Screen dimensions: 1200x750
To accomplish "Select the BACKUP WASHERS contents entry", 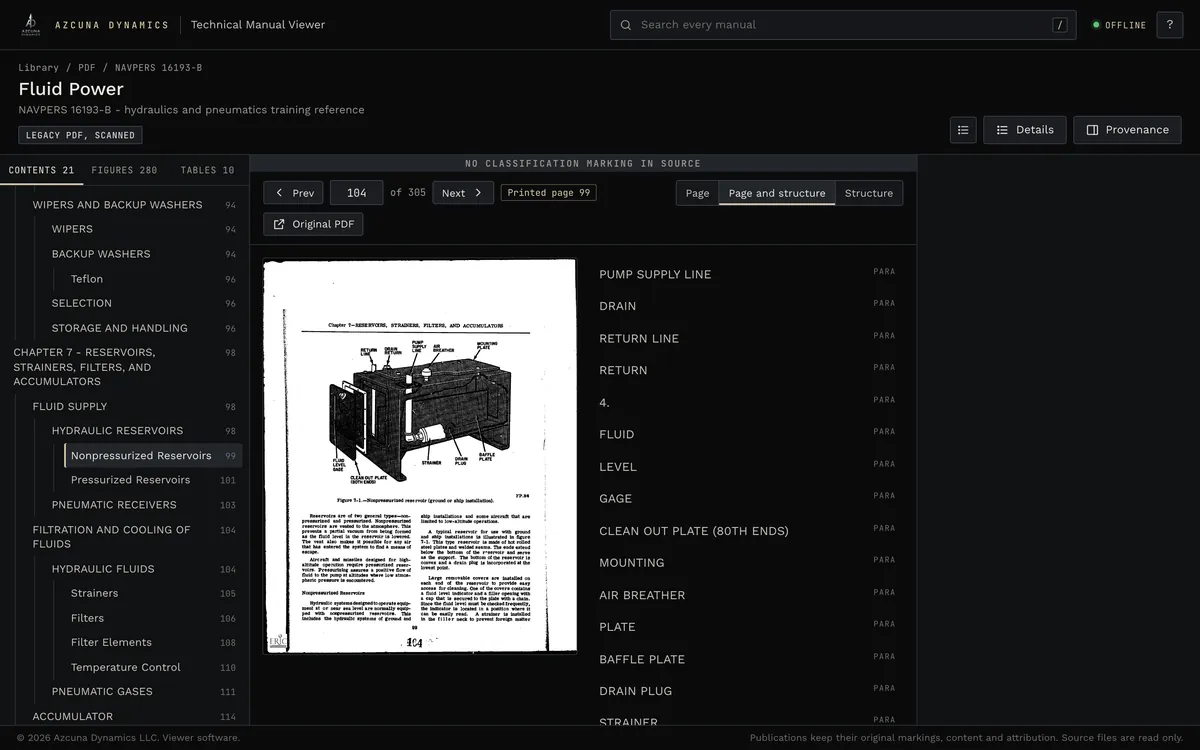I will click(x=143, y=254).
